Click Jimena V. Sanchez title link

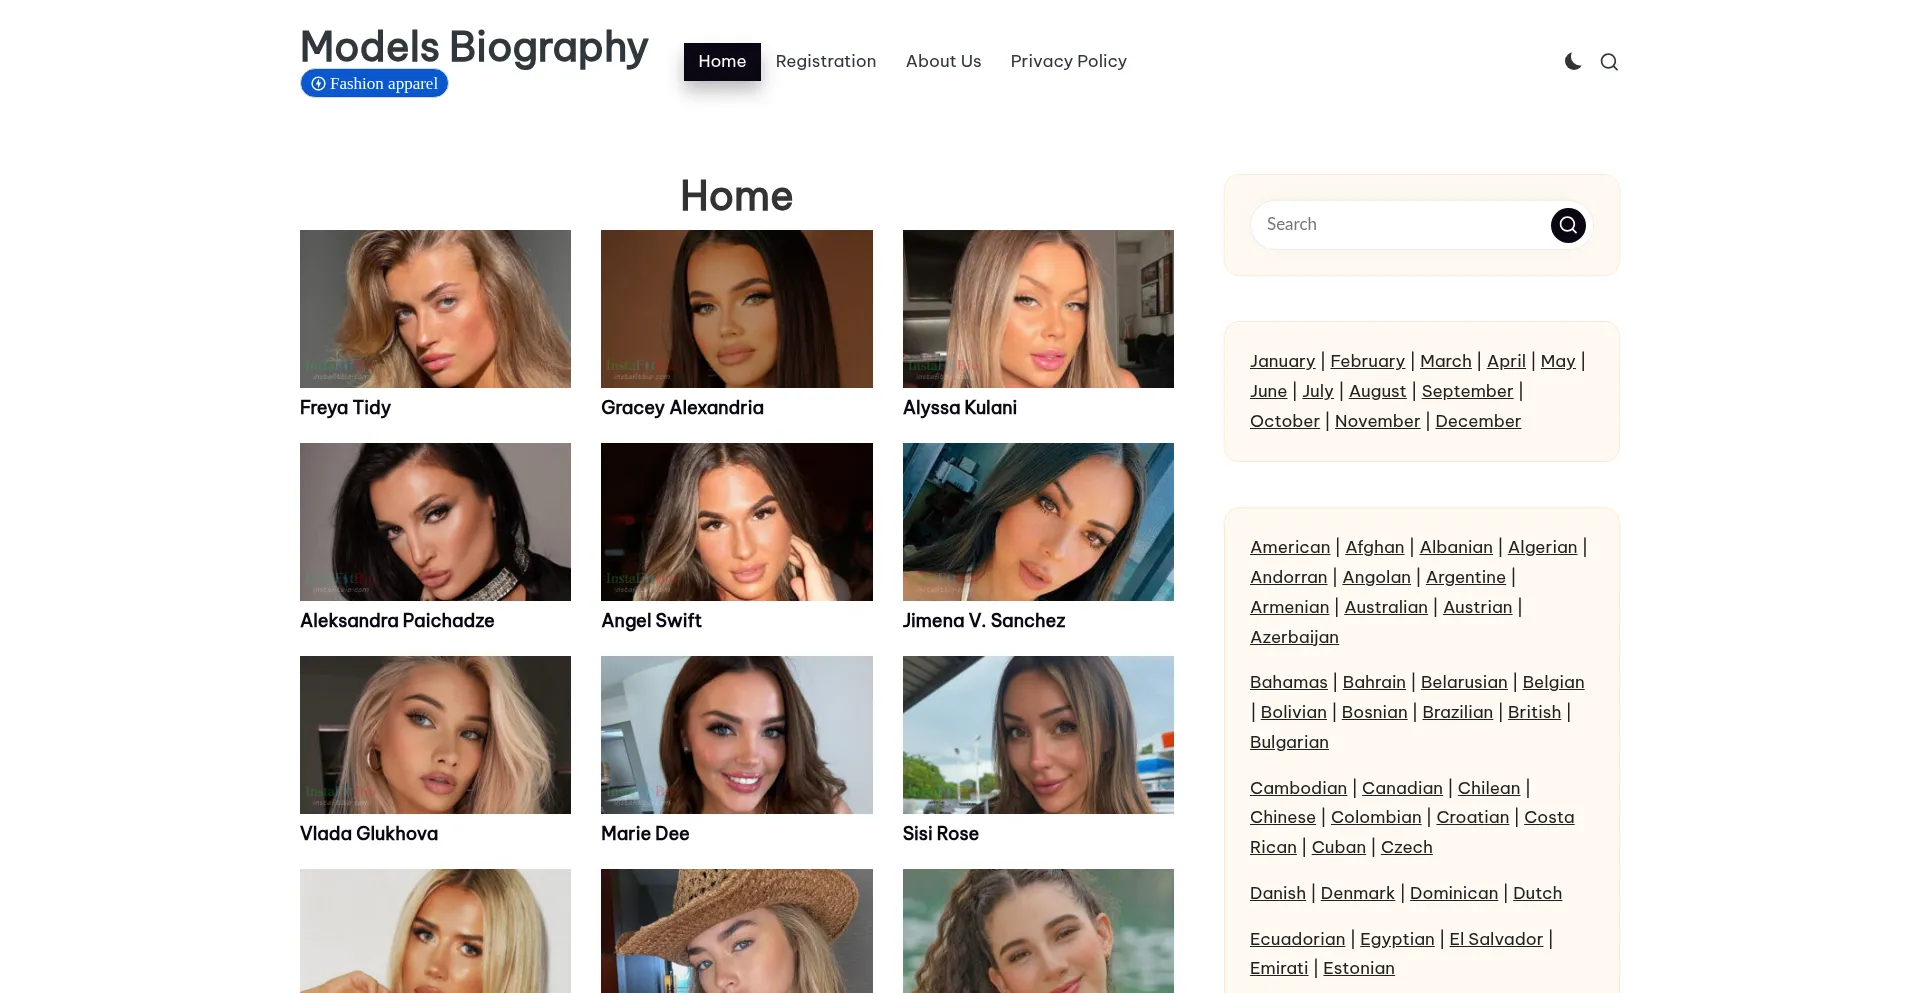pyautogui.click(x=984, y=621)
